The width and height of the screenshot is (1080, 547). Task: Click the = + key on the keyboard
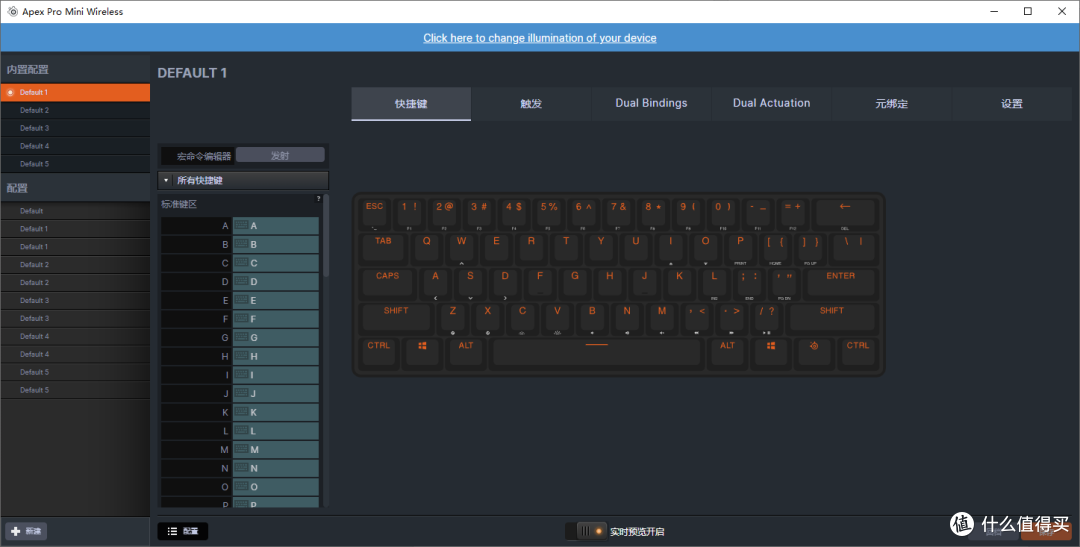[x=793, y=212]
